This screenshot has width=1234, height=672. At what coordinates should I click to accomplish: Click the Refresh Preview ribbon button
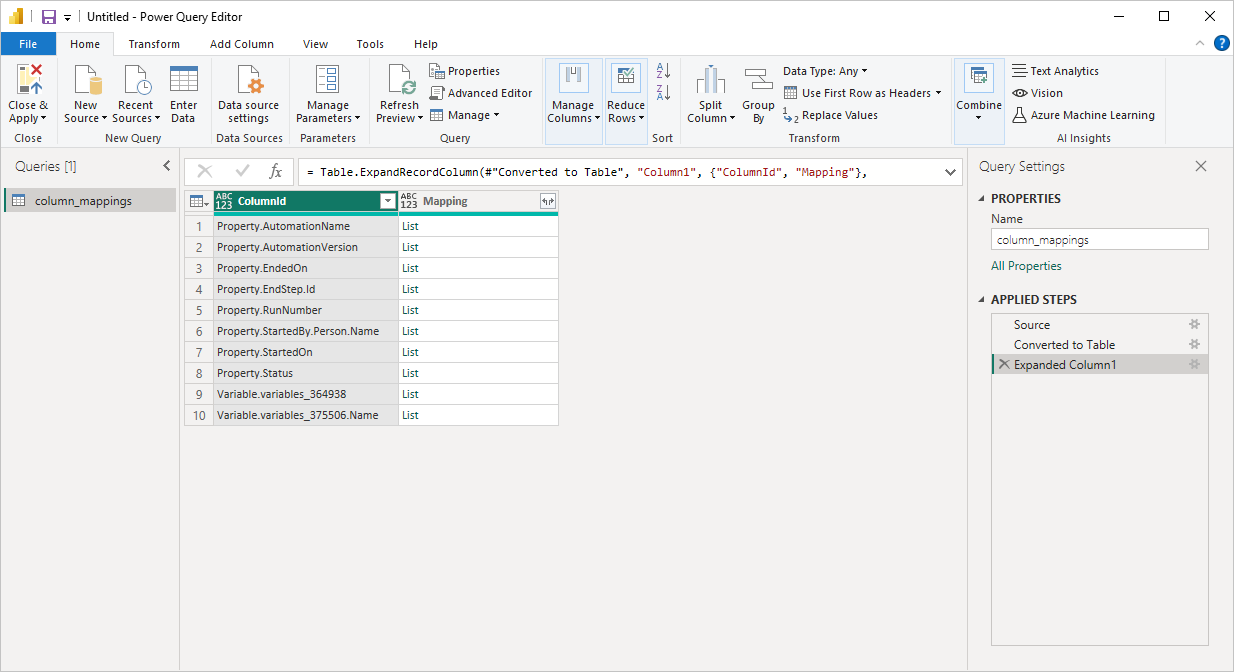(x=400, y=94)
